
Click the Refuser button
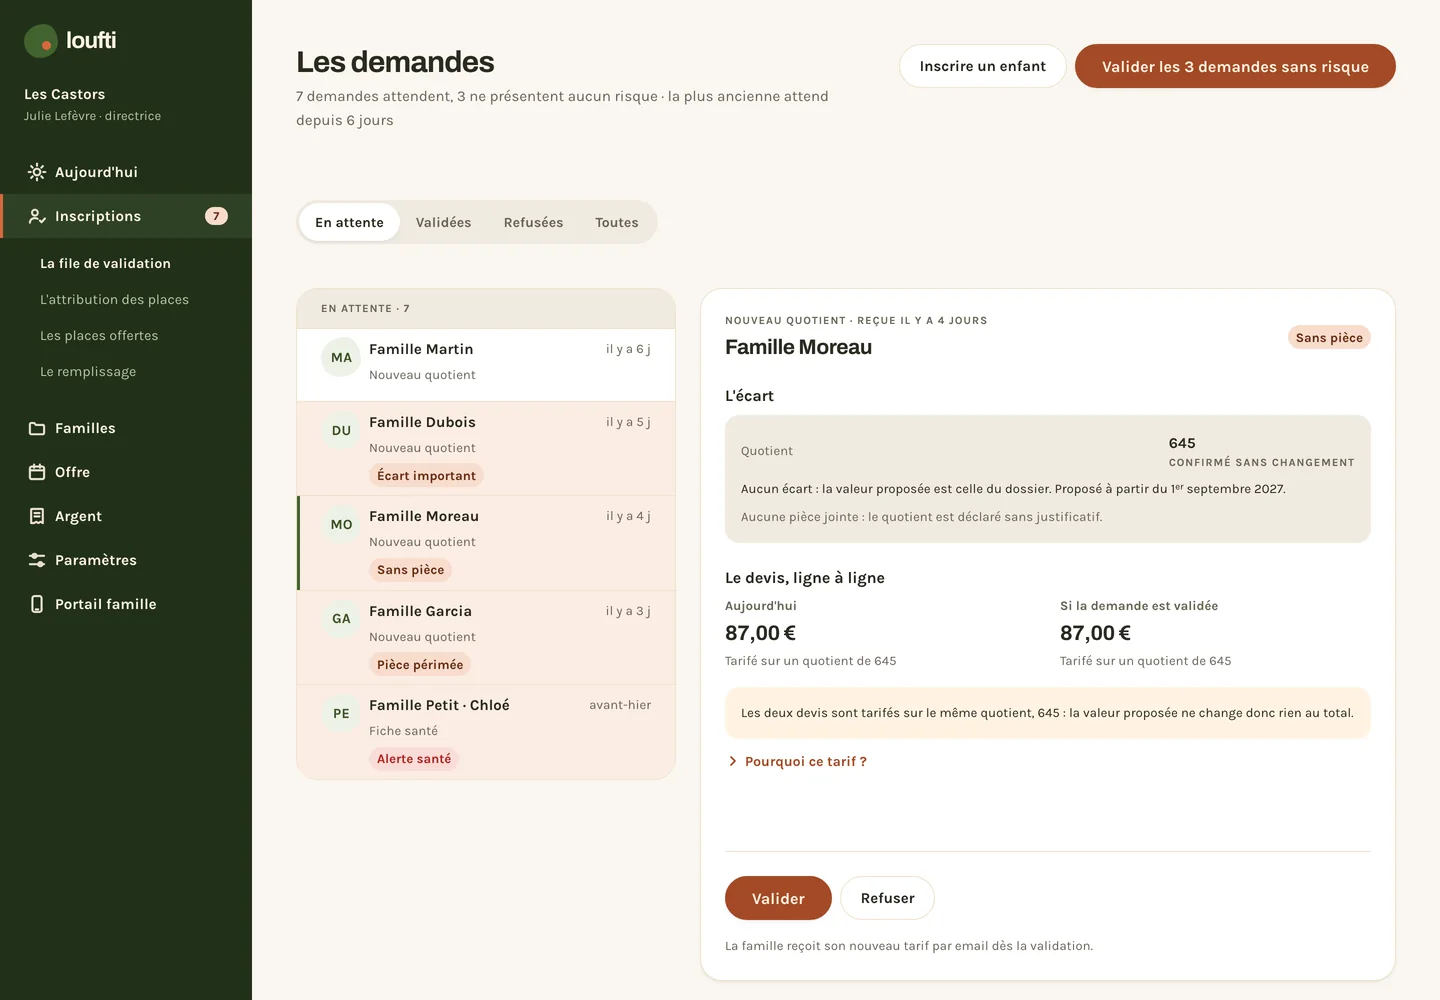click(887, 898)
